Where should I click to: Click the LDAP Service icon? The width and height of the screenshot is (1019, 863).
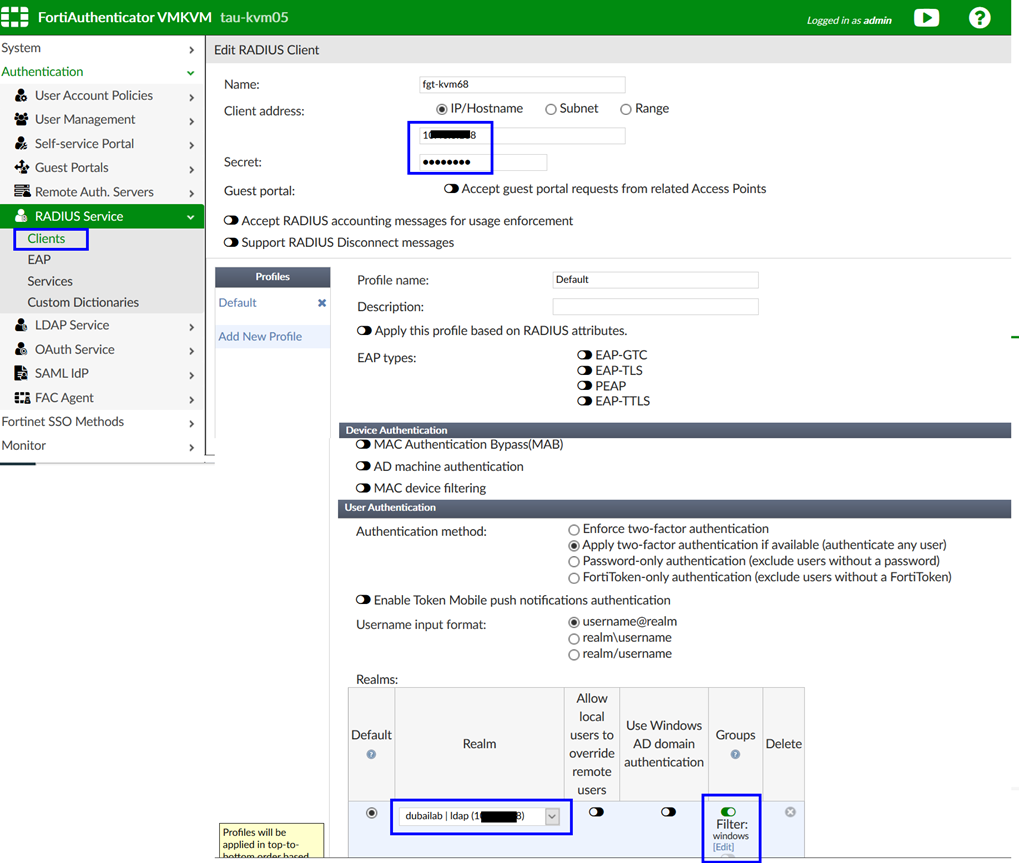[x=21, y=325]
